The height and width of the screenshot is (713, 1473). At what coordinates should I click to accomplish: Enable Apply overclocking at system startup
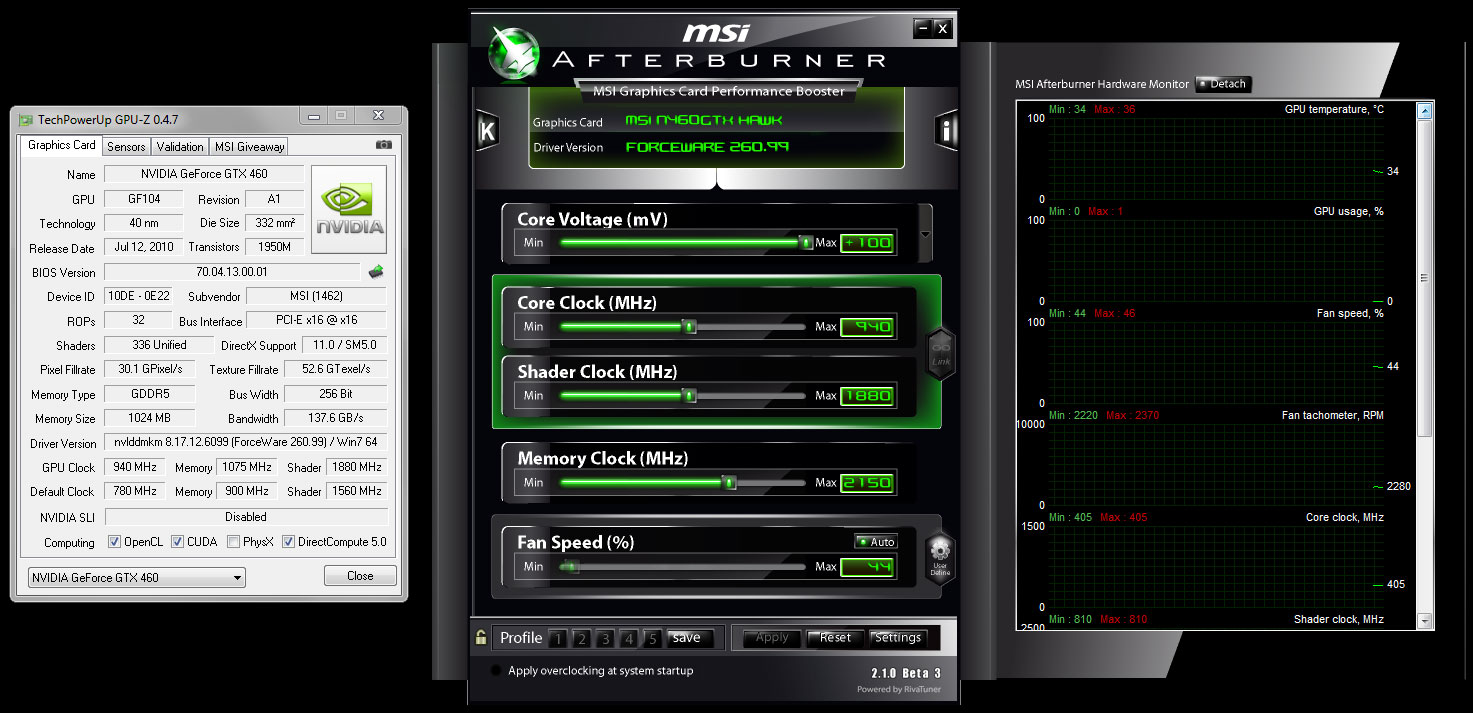point(496,671)
